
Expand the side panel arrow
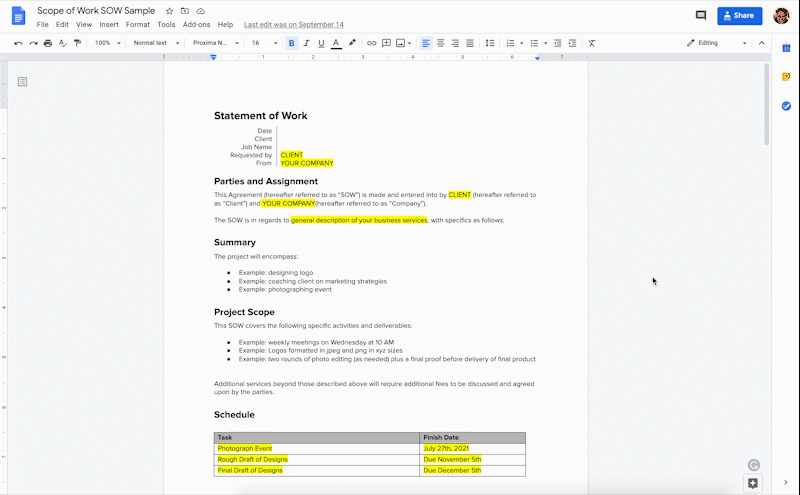pyautogui.click(x=786, y=482)
